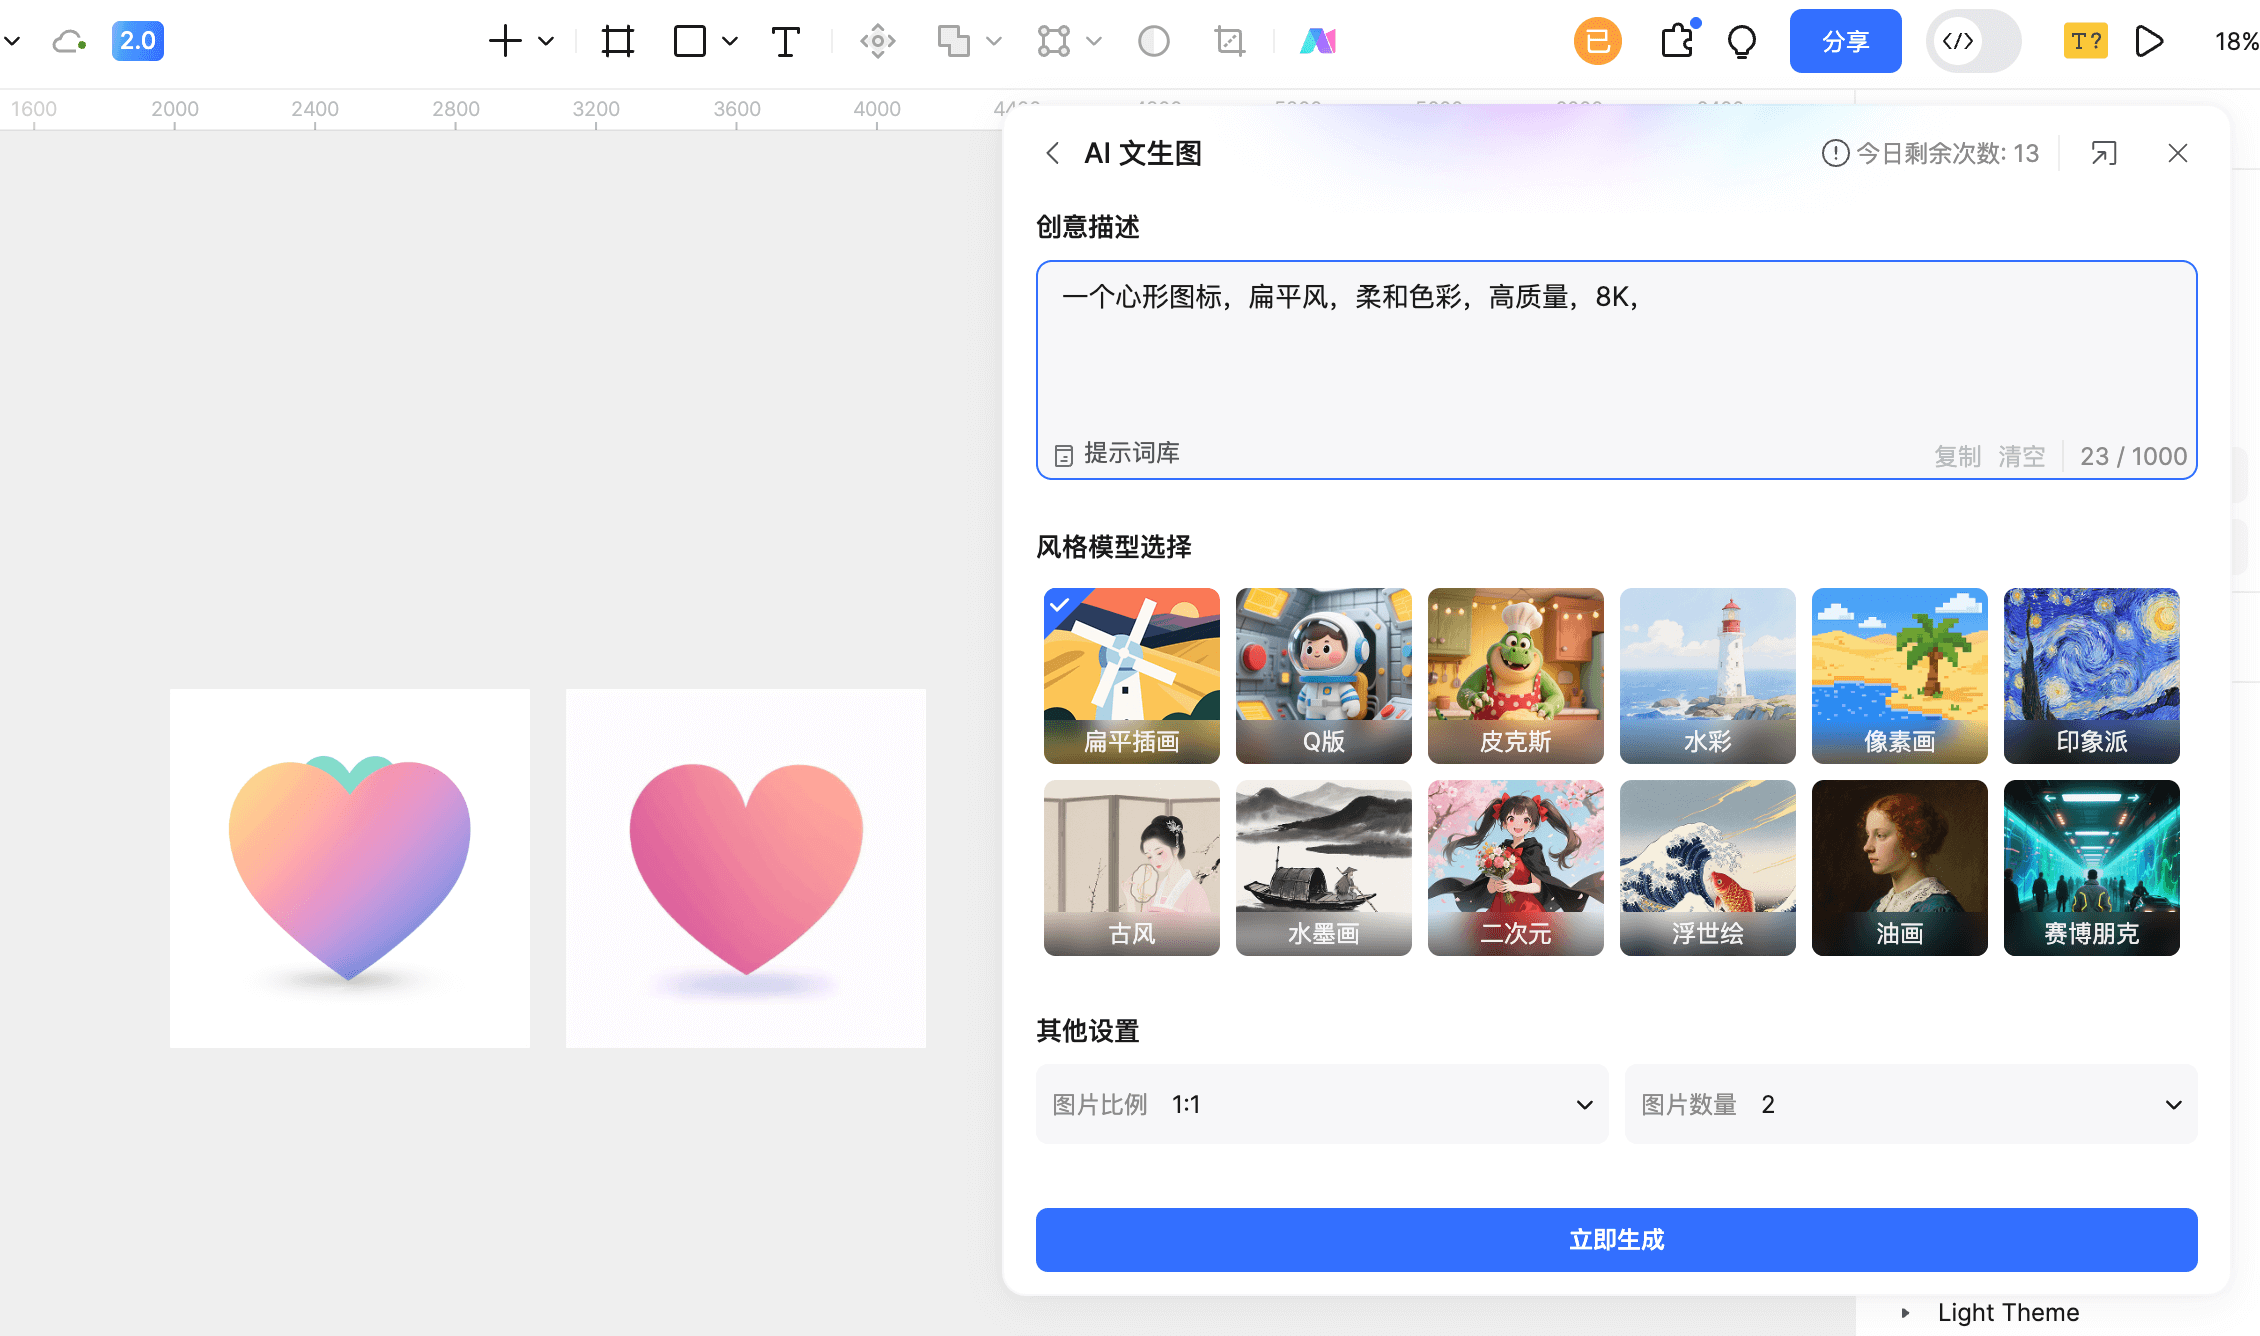Click the 立即生成 generate button

click(x=1616, y=1240)
